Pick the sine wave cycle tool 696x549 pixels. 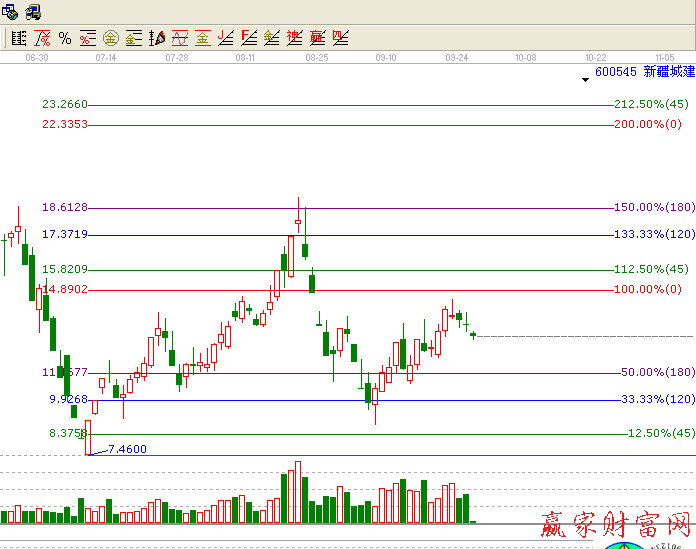pyautogui.click(x=180, y=39)
